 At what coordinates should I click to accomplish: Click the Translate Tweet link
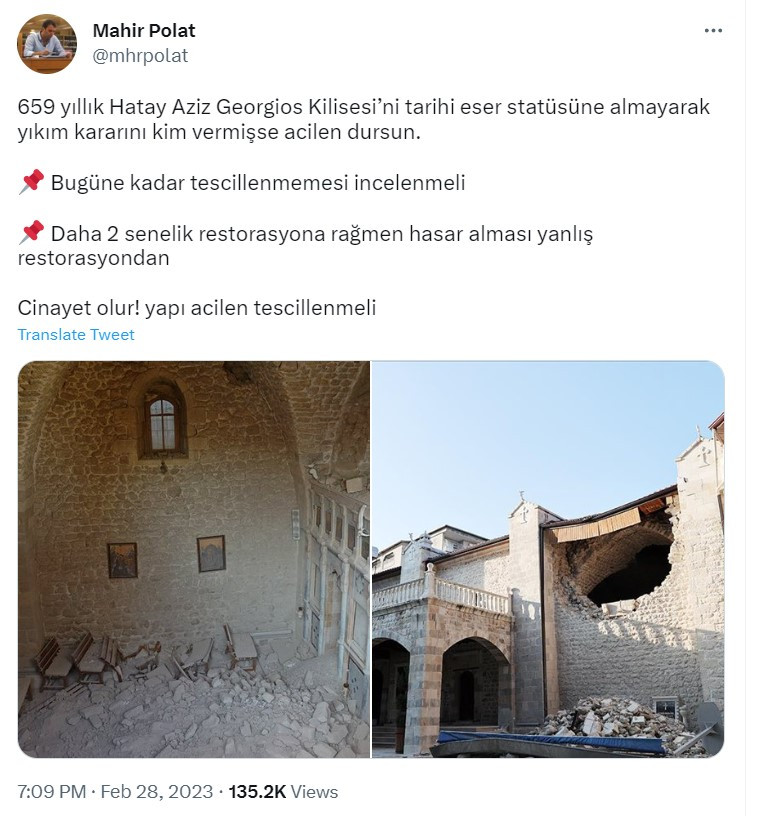click(x=76, y=335)
